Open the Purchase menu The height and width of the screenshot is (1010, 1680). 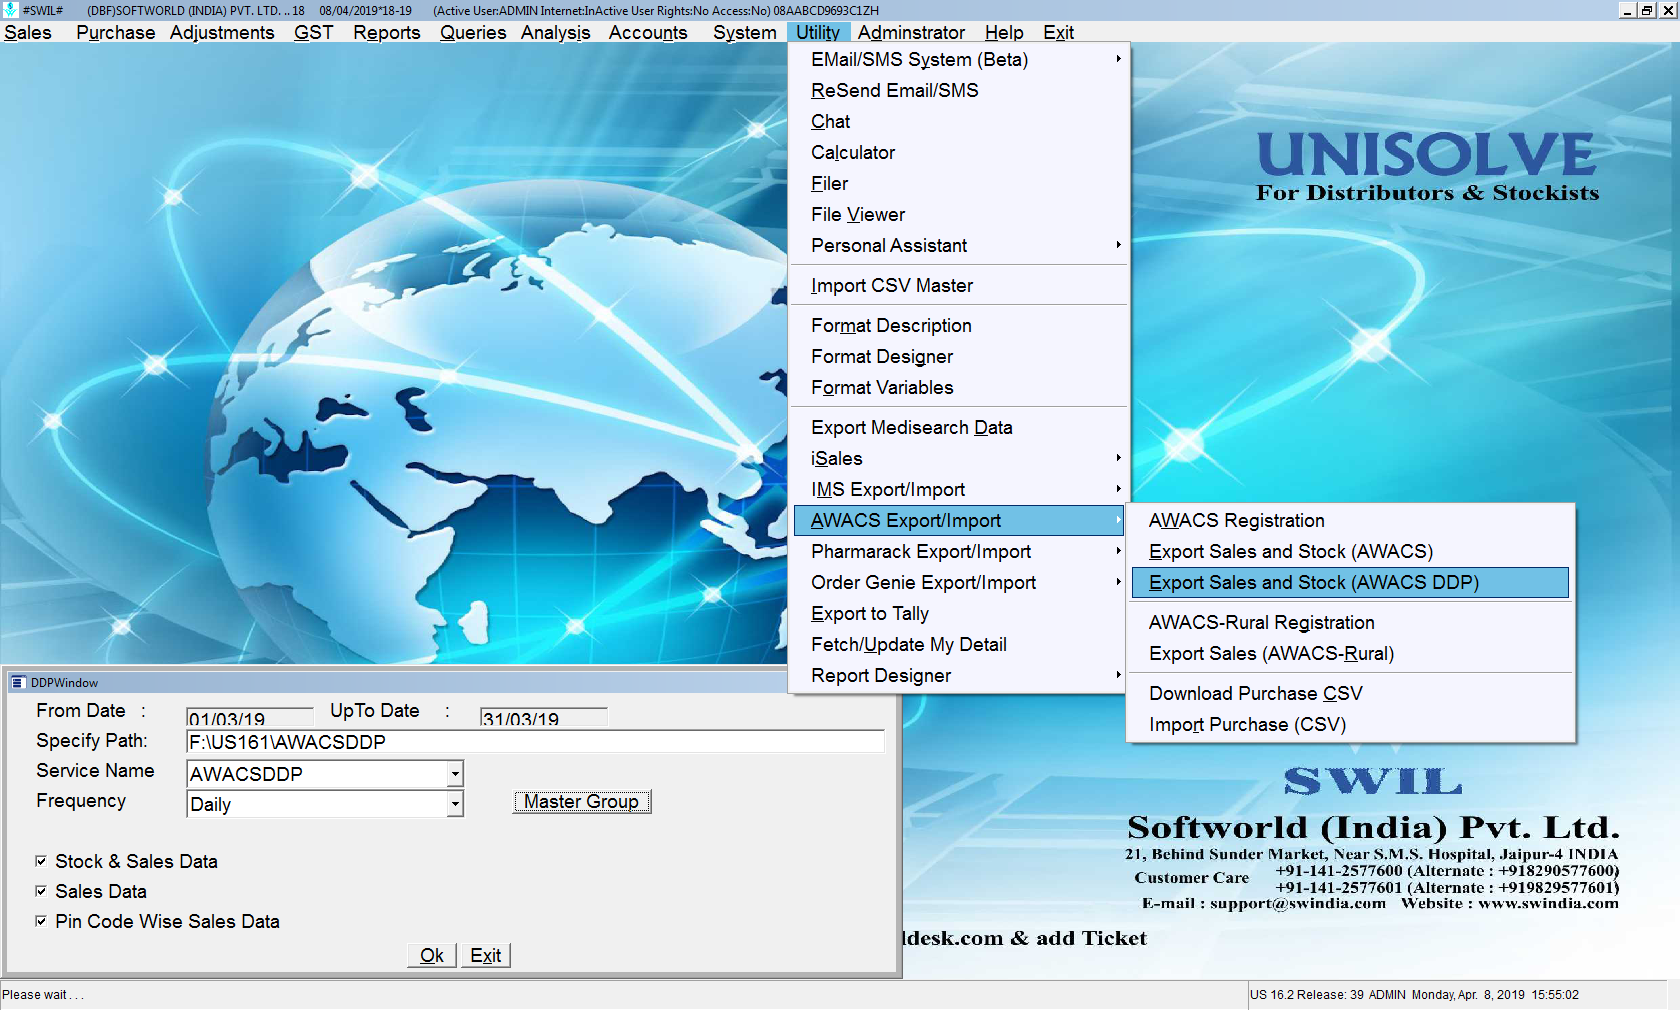115,32
